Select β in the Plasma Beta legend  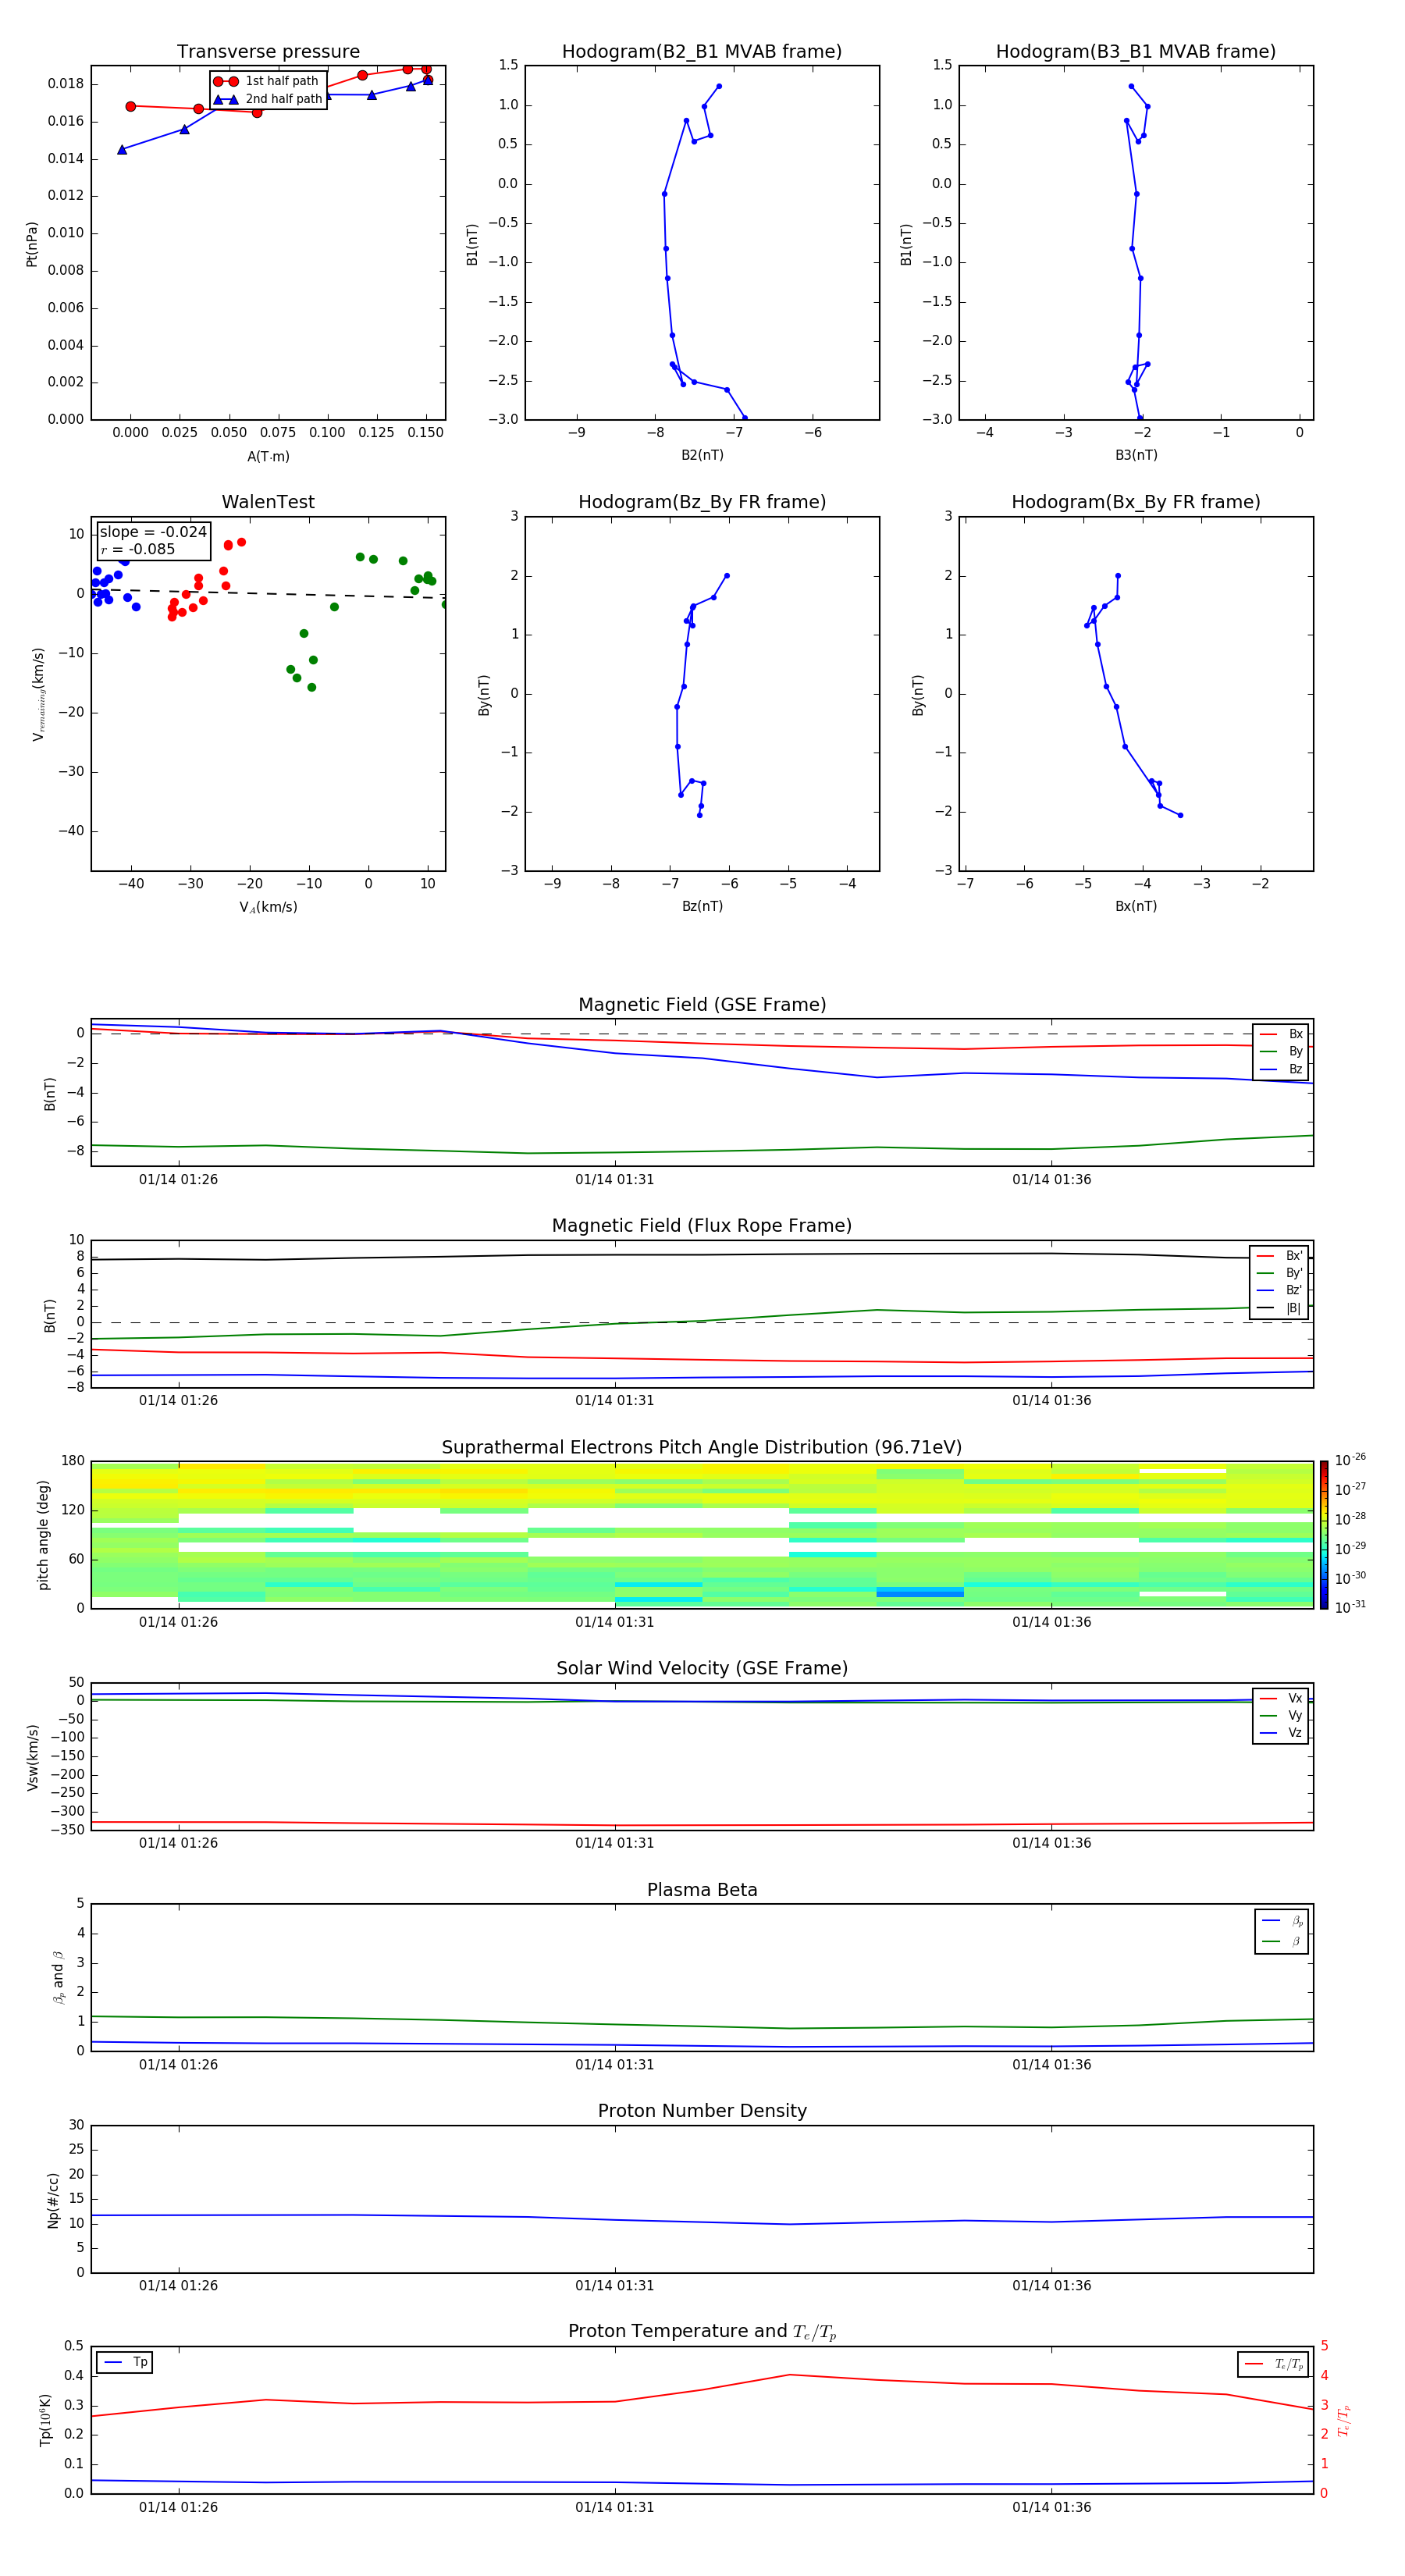1282,1941
